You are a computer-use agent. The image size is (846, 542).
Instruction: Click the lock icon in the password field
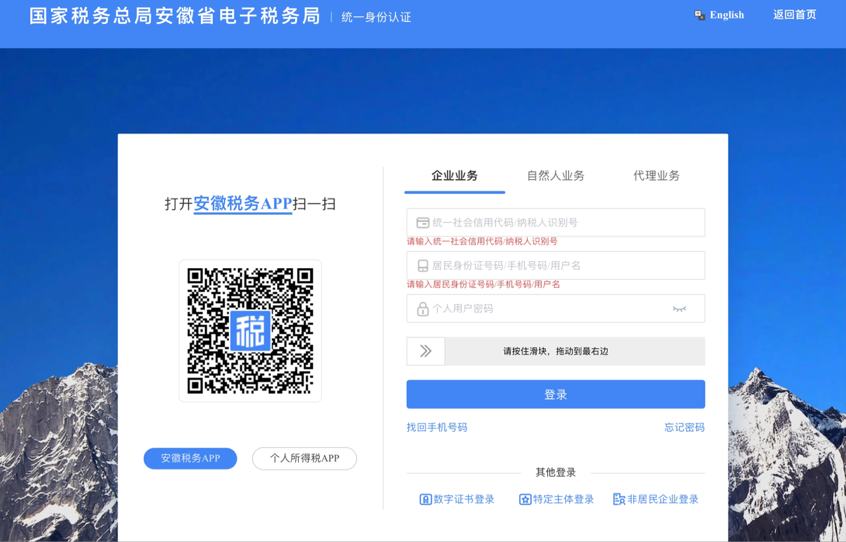click(422, 308)
